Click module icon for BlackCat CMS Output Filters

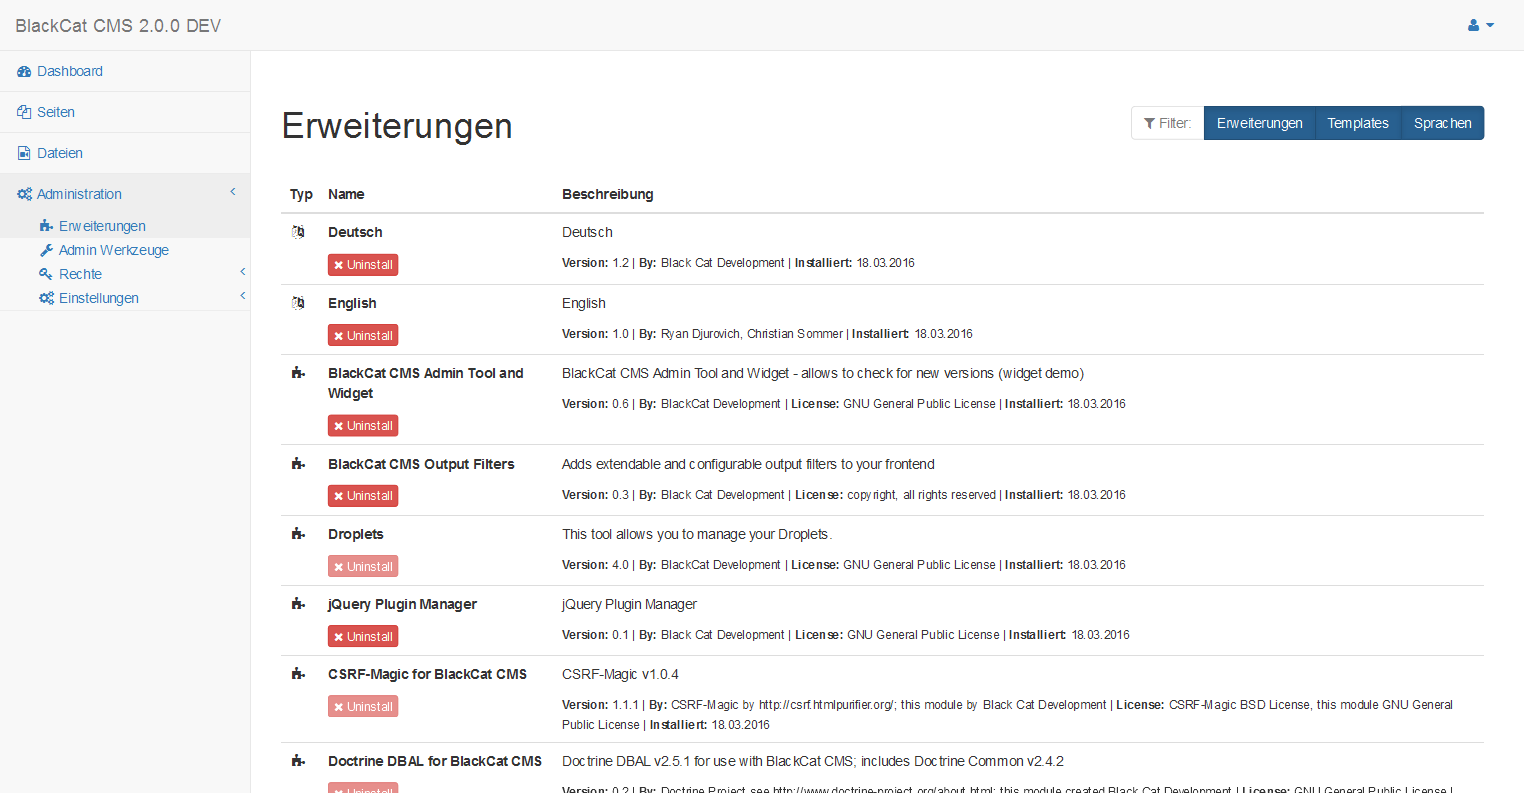click(x=298, y=464)
